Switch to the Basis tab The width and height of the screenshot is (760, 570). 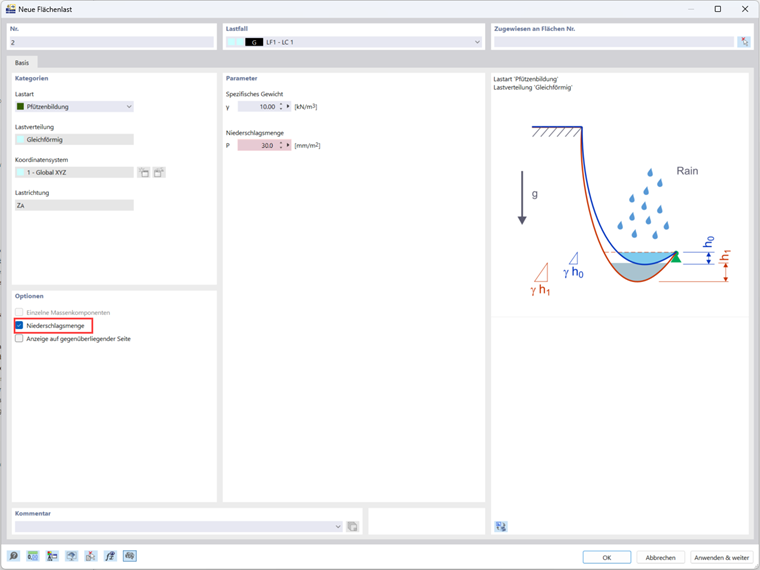click(22, 63)
